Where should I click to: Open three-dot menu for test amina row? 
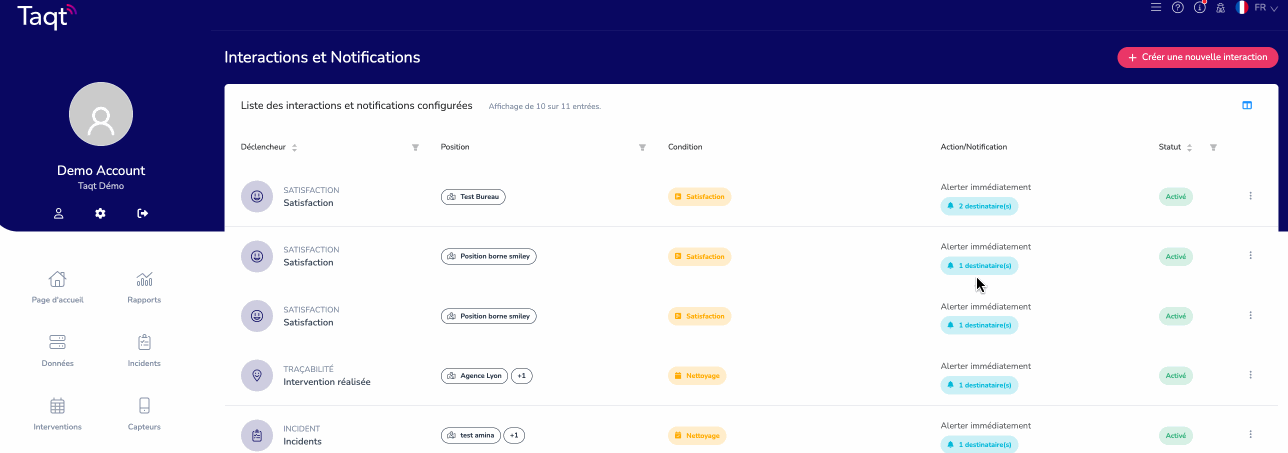coord(1250,434)
